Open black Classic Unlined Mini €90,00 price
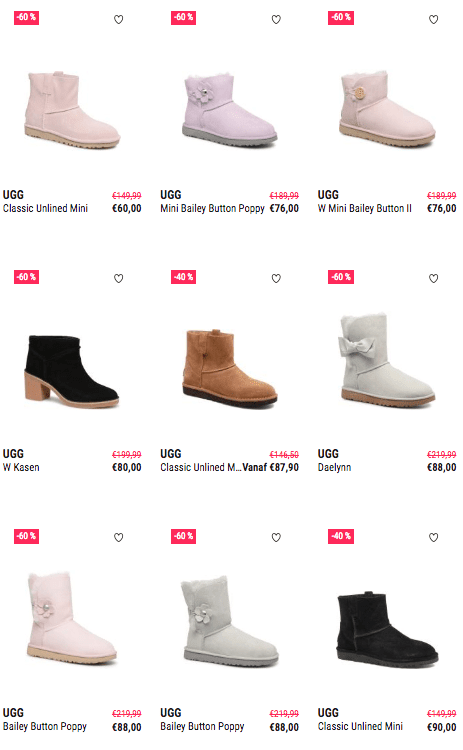The width and height of the screenshot is (463, 750). [x=441, y=727]
